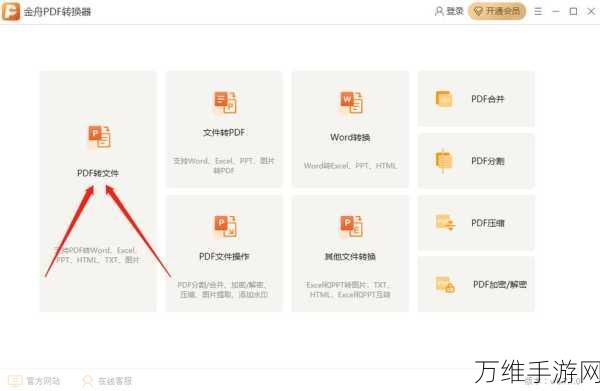Open the 在线客服 link

tap(115, 381)
